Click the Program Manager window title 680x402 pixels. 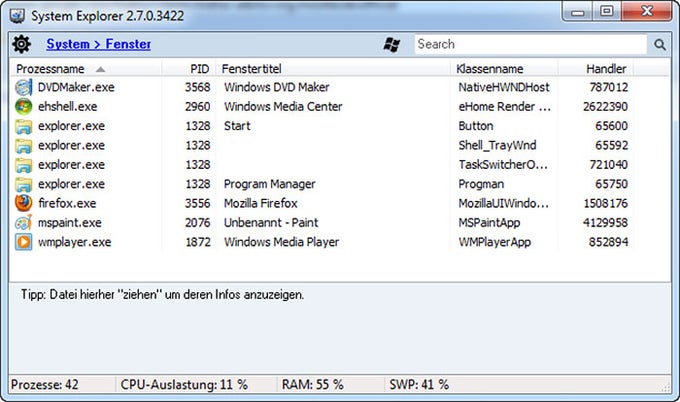pyautogui.click(x=269, y=184)
